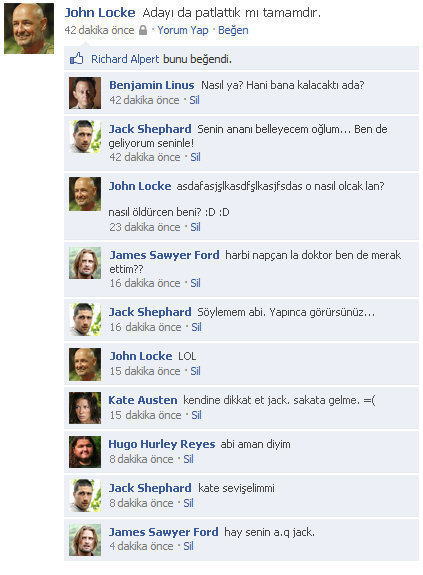Click Benjamin Linus's avatar thumbnail
The image size is (423, 575).
[x=85, y=93]
